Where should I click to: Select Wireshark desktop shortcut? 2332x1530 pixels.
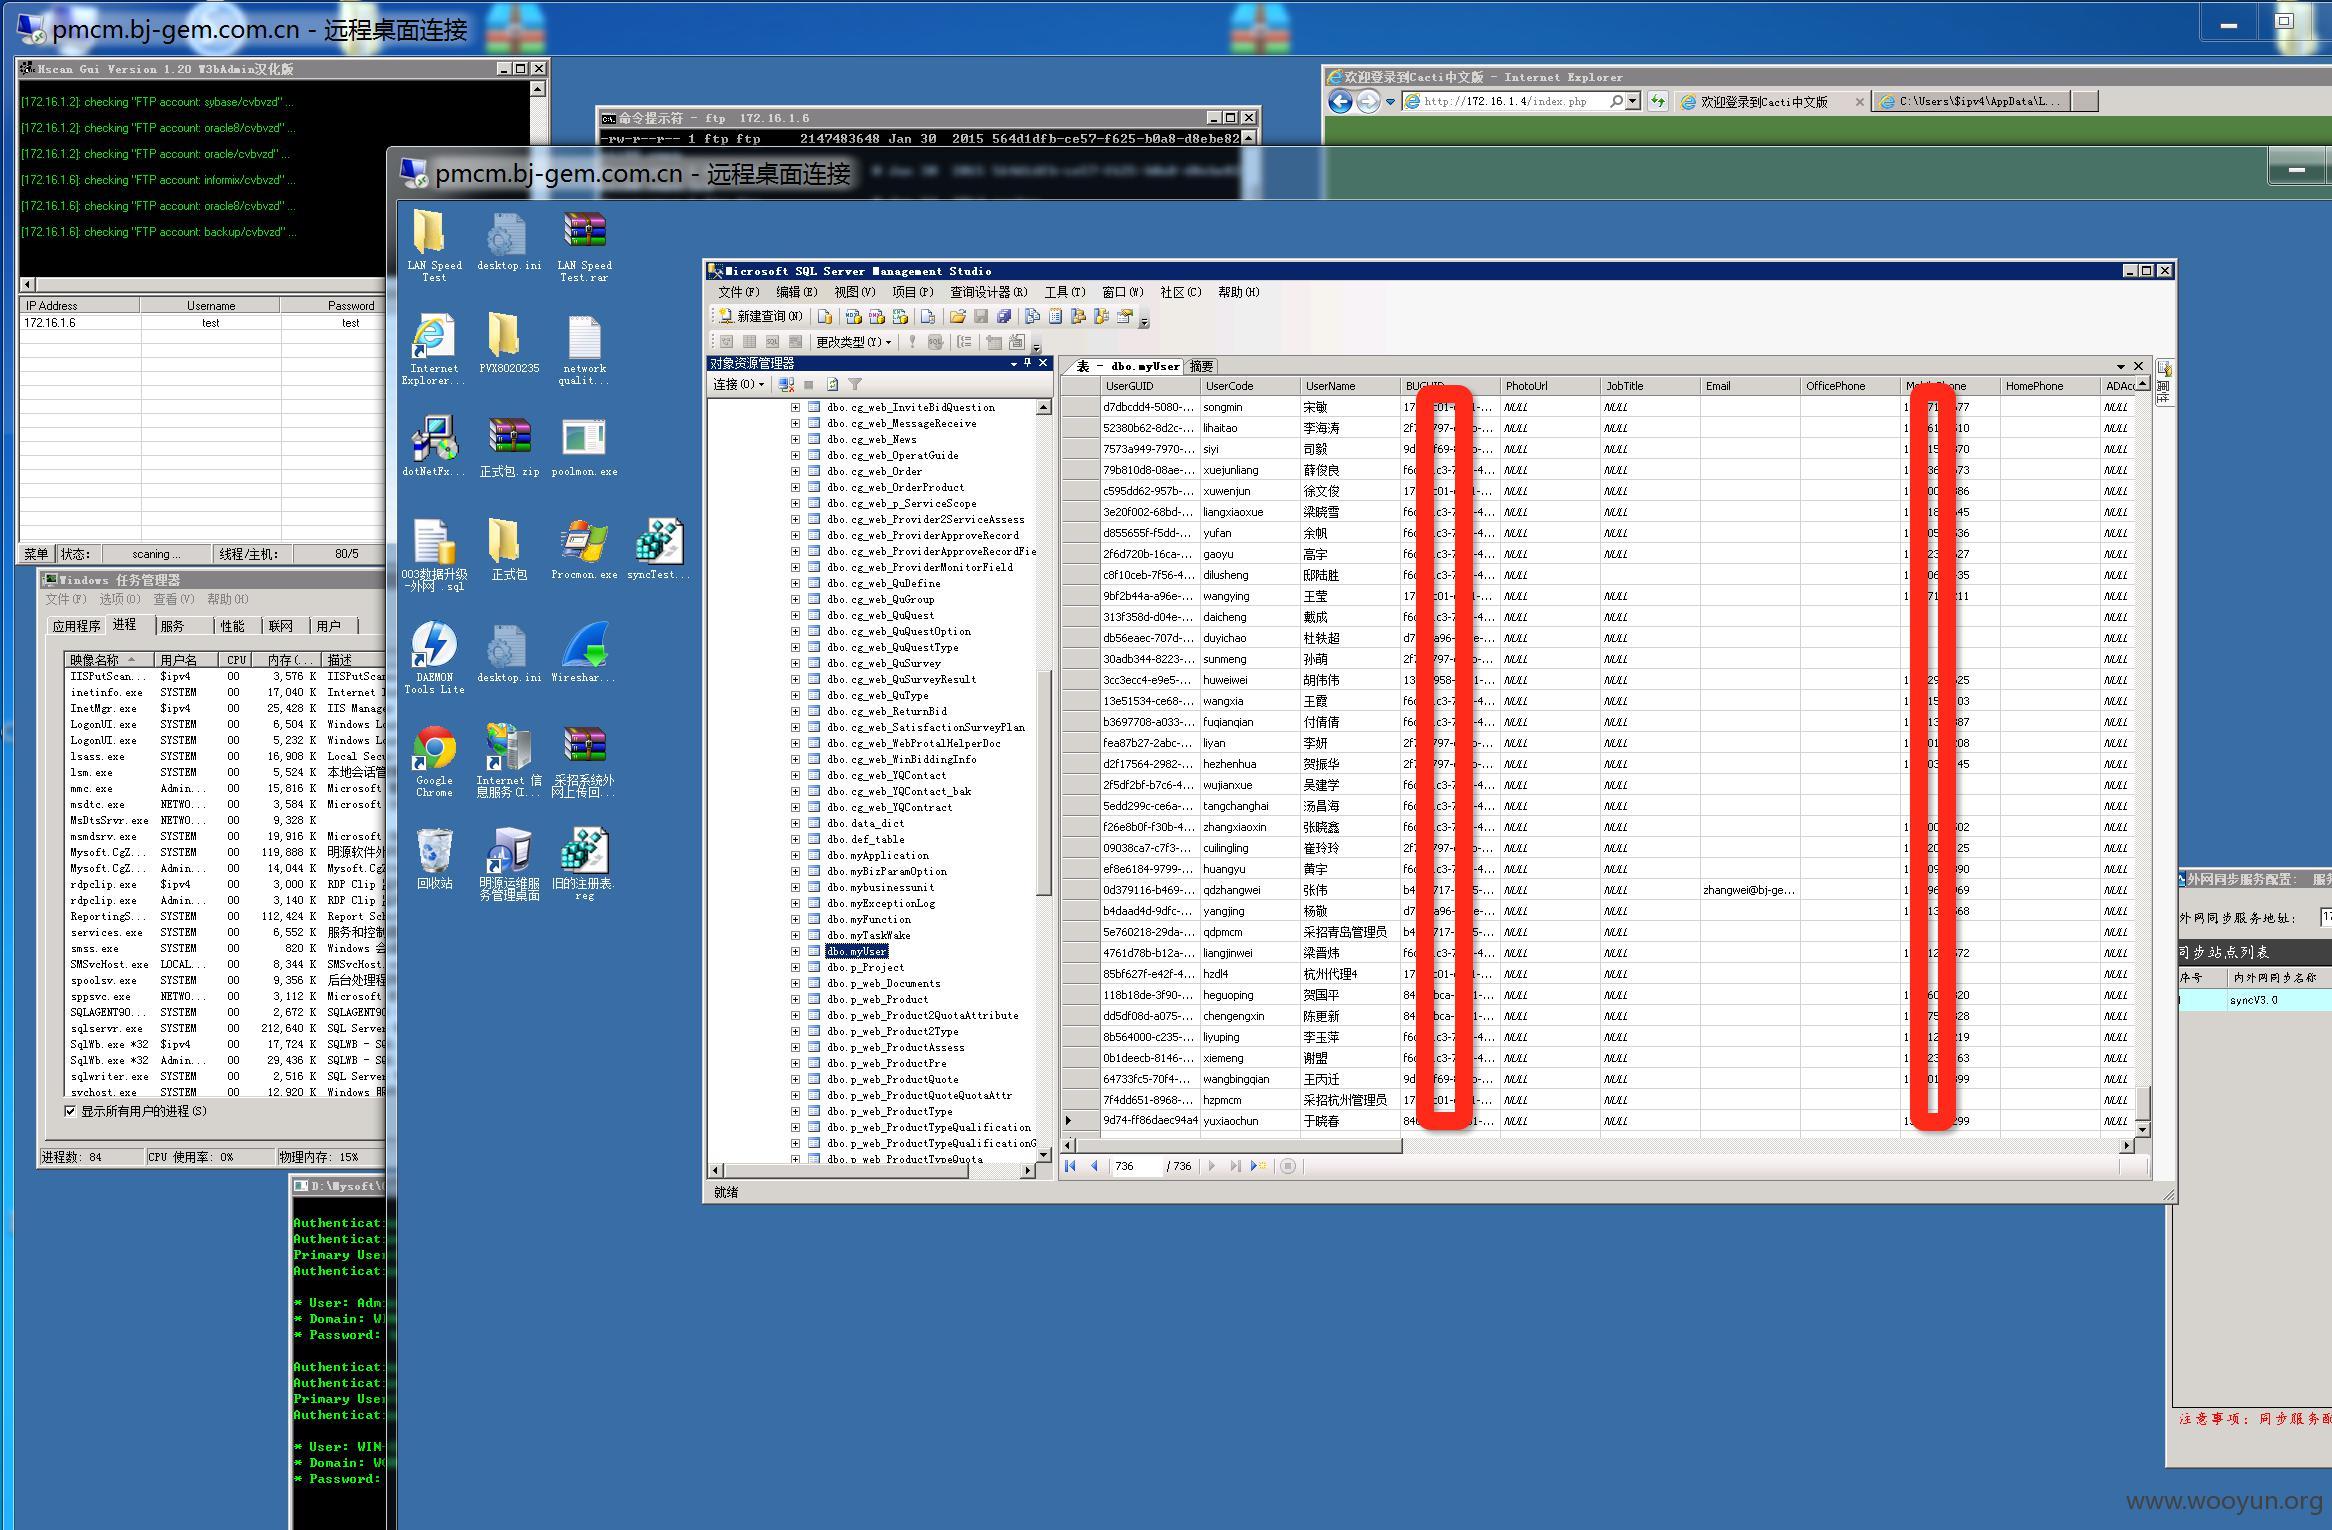tap(584, 652)
